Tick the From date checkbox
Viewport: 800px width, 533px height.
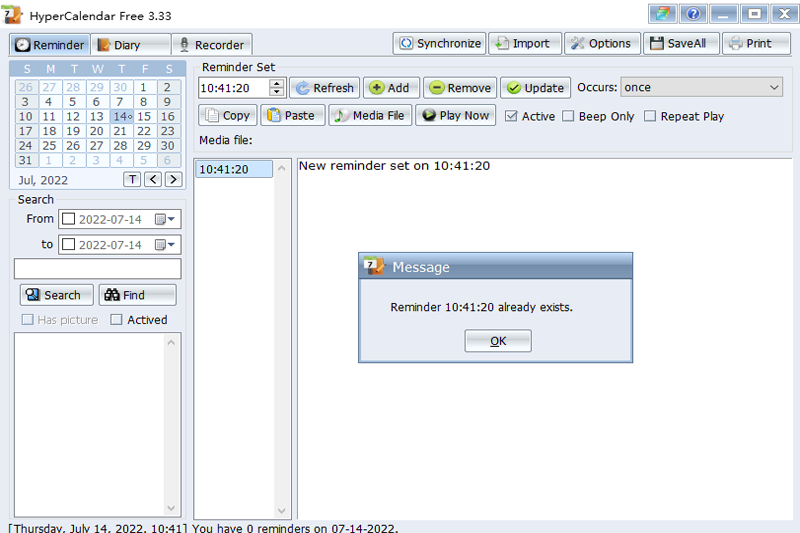tap(68, 219)
